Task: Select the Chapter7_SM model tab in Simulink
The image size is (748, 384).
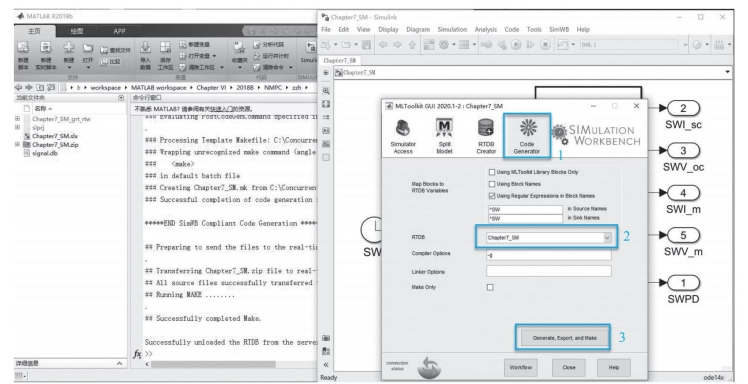Action: pos(340,61)
